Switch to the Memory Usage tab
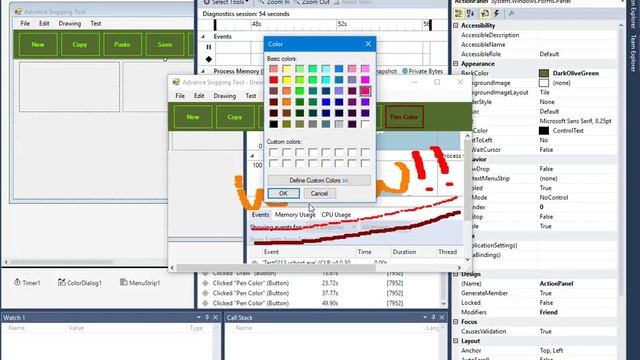 (295, 215)
